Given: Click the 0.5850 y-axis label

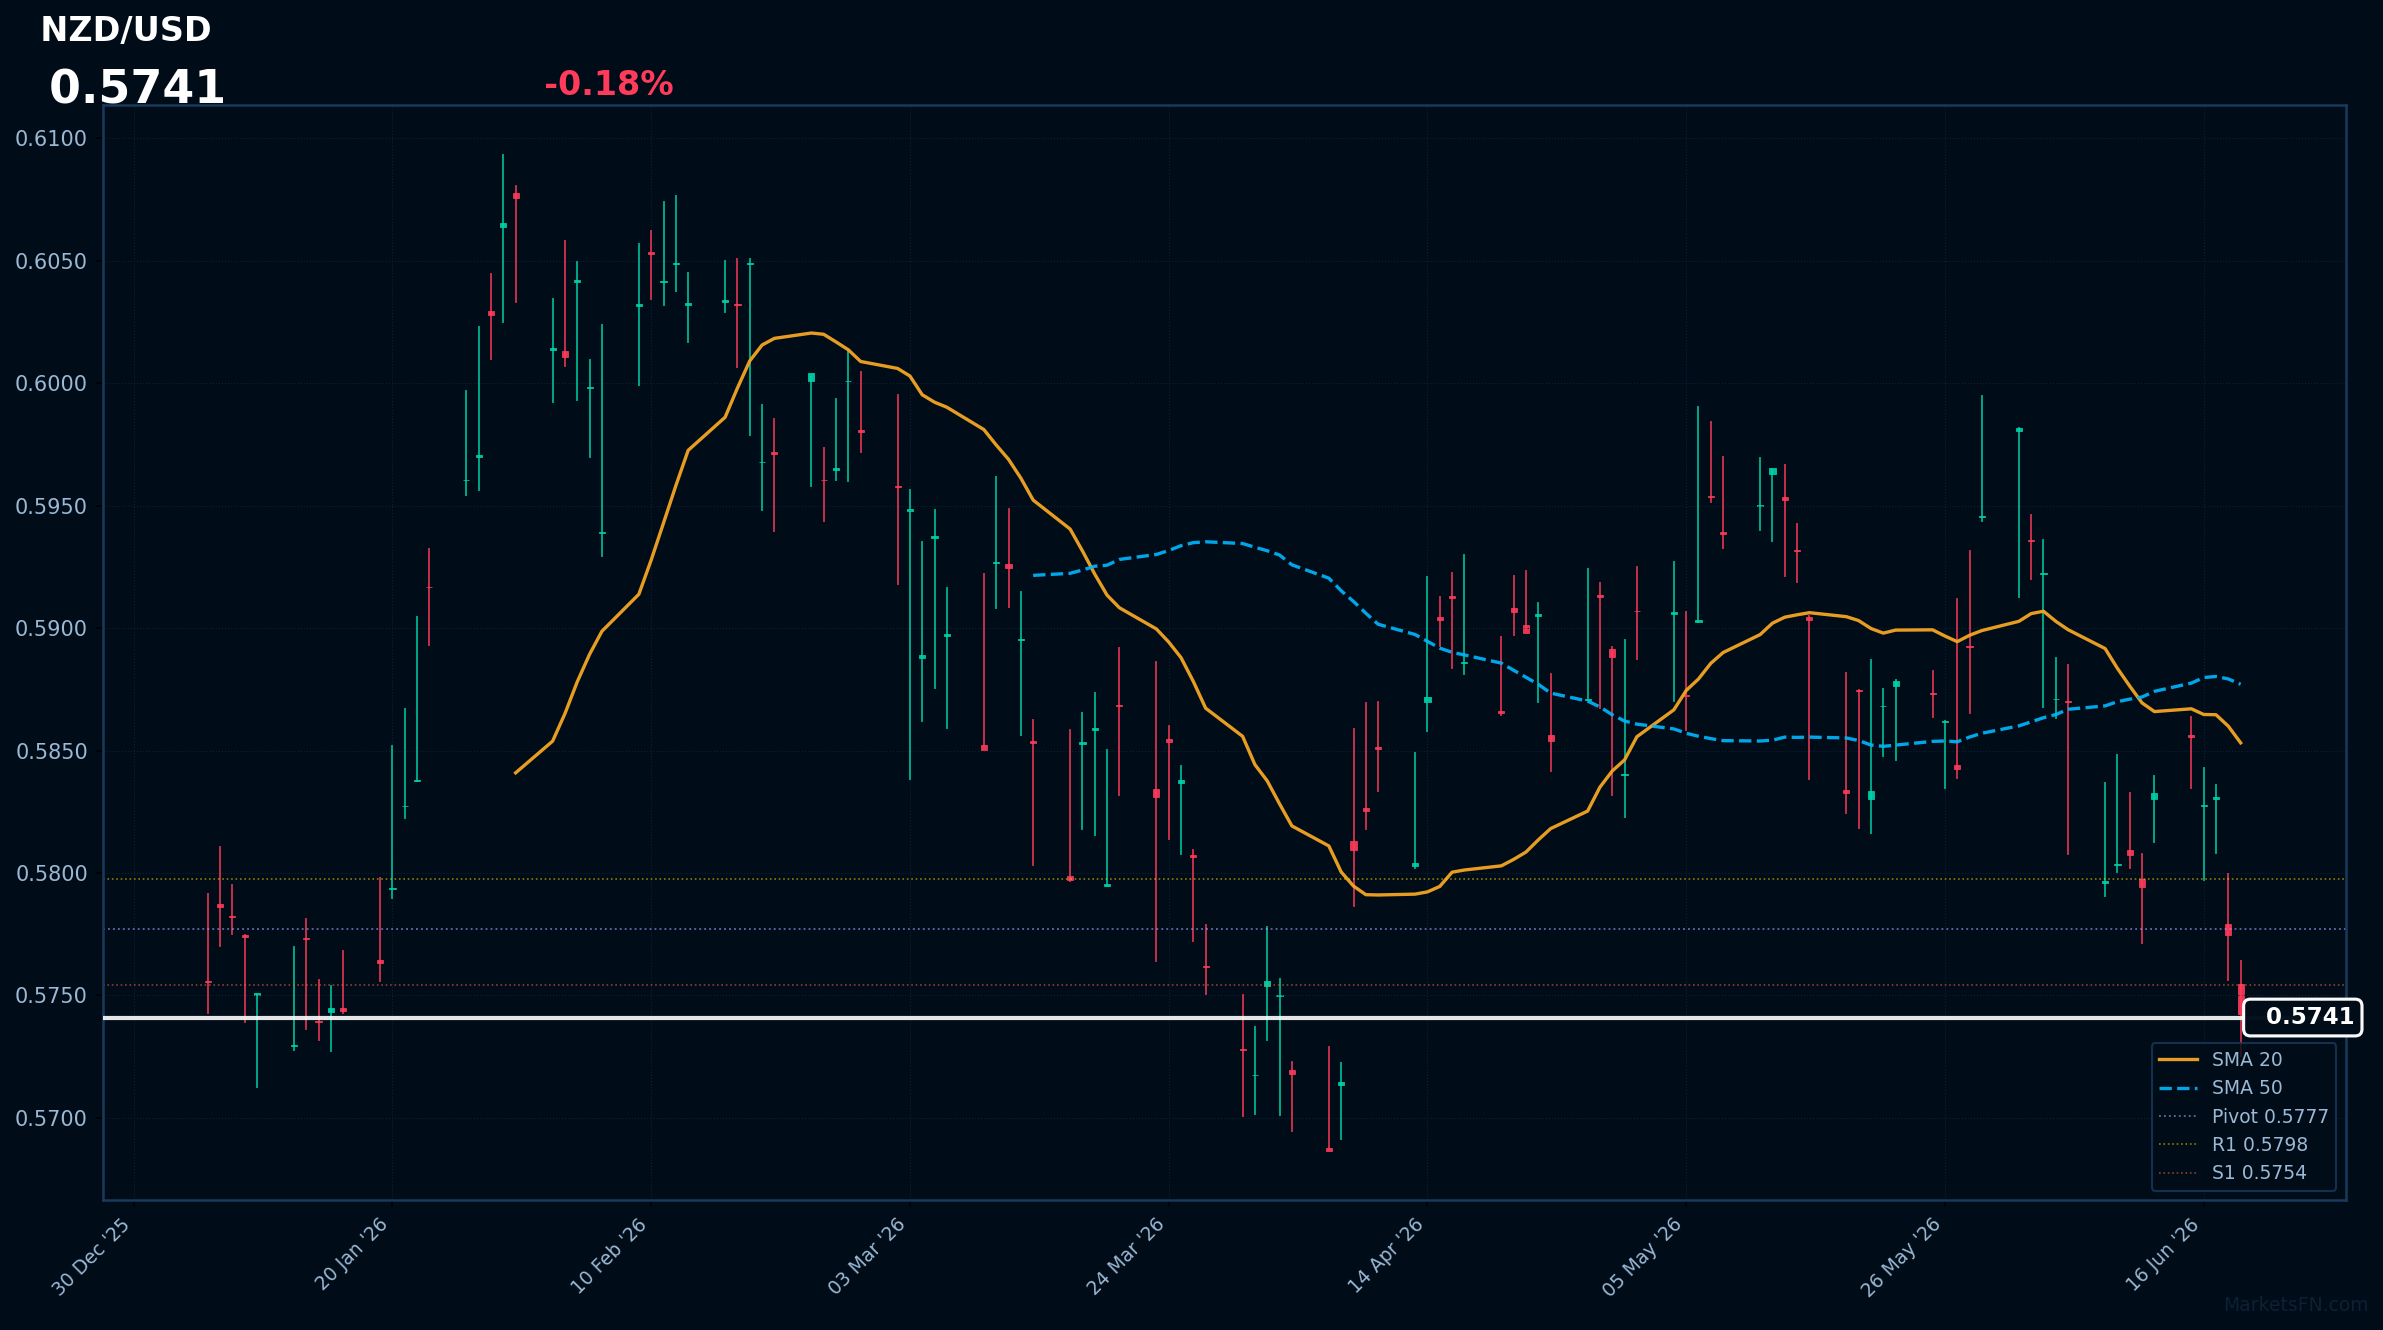Looking at the screenshot, I should pos(51,752).
